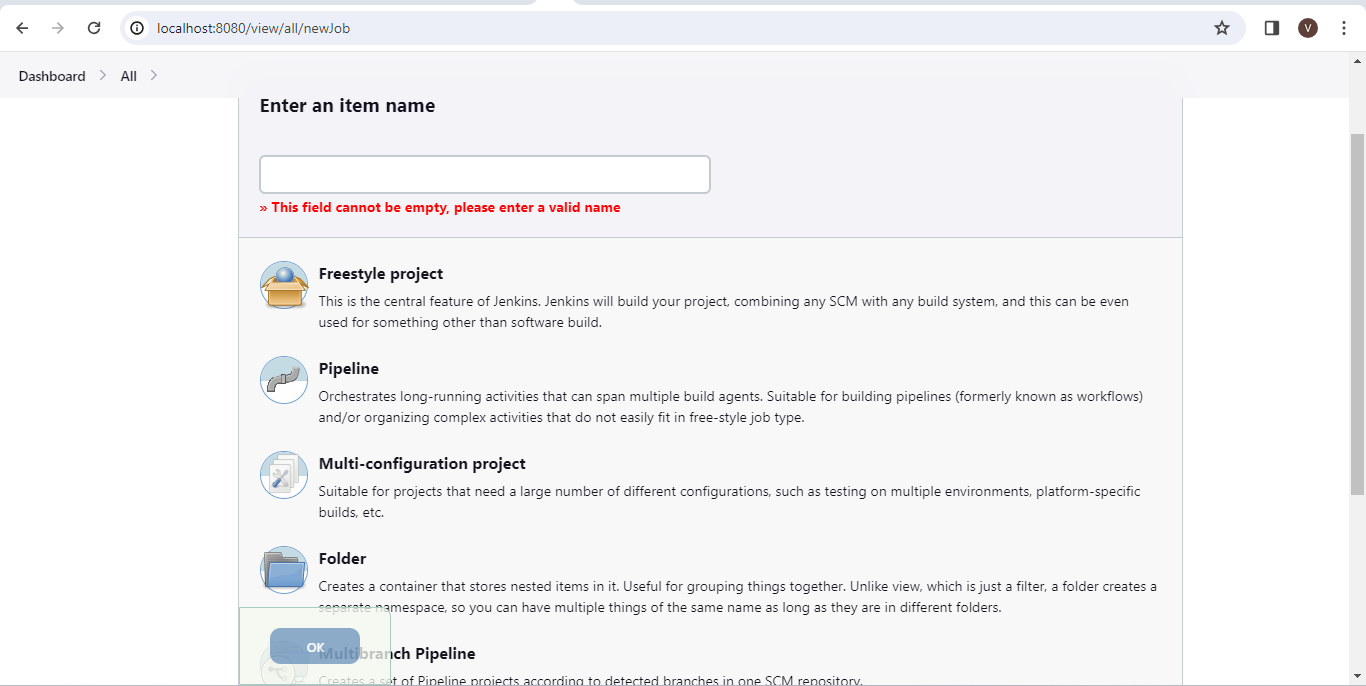Choose the Pipeline title
This screenshot has width=1366, height=686.
pos(349,369)
